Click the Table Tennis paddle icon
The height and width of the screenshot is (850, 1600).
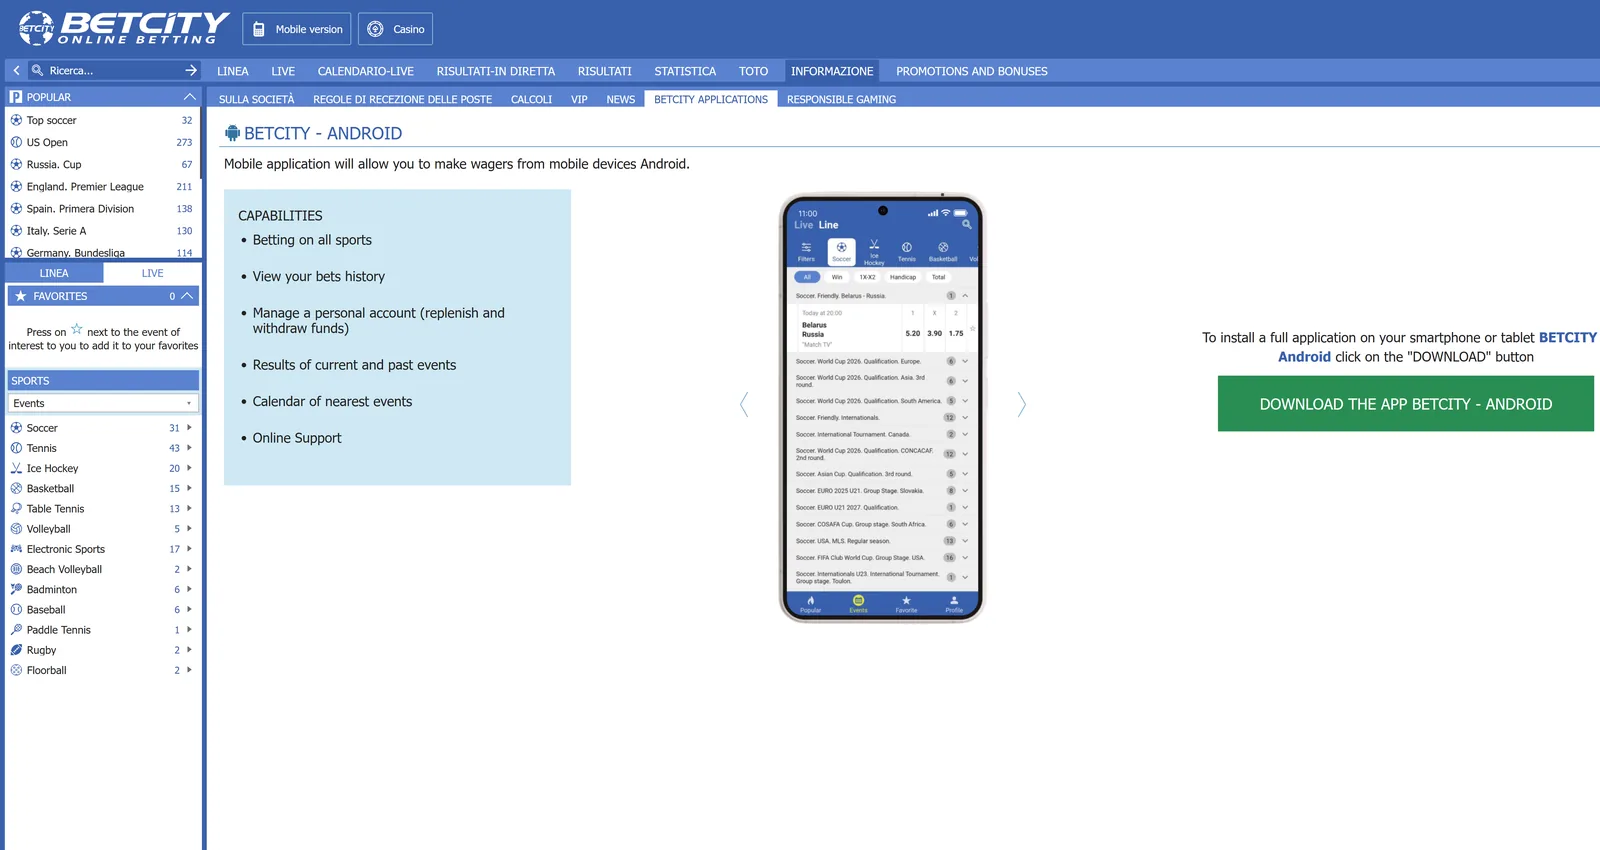pos(16,509)
